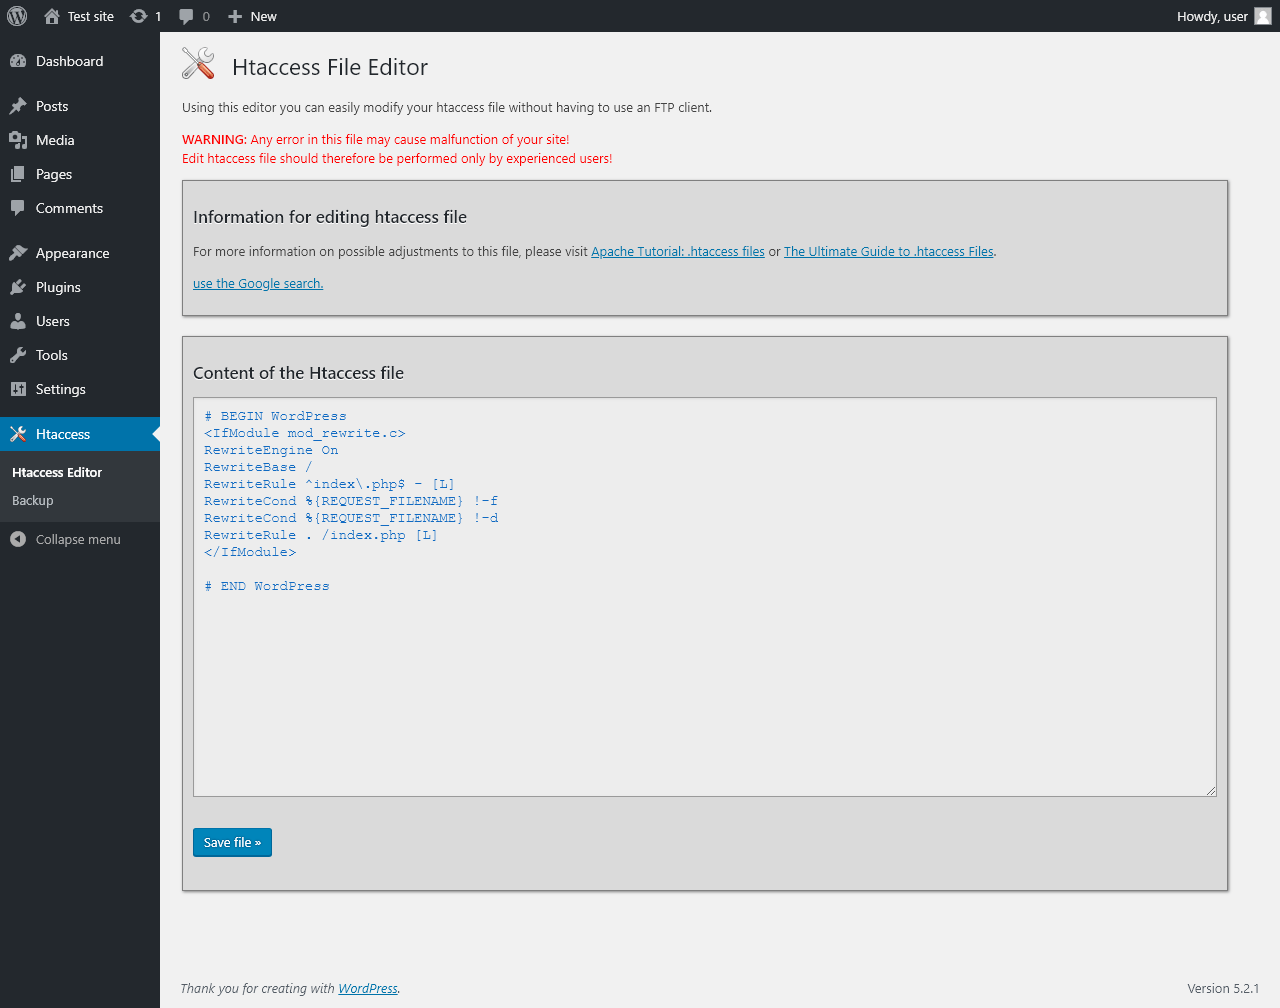1280x1008 pixels.
Task: Click the Appearance brush icon
Action: coord(18,253)
